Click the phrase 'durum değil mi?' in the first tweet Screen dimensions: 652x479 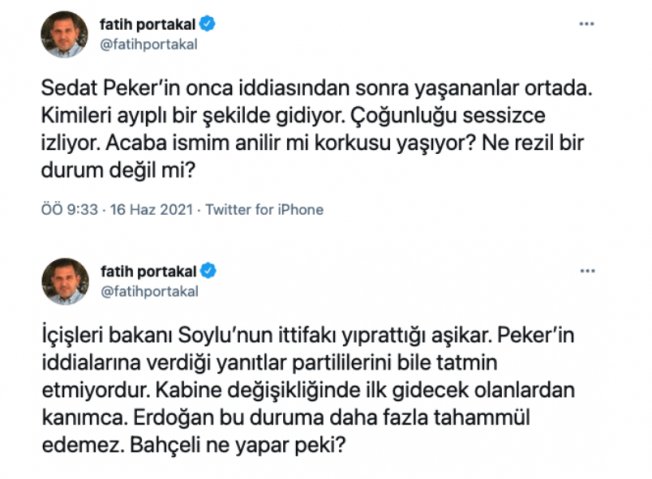pos(118,170)
